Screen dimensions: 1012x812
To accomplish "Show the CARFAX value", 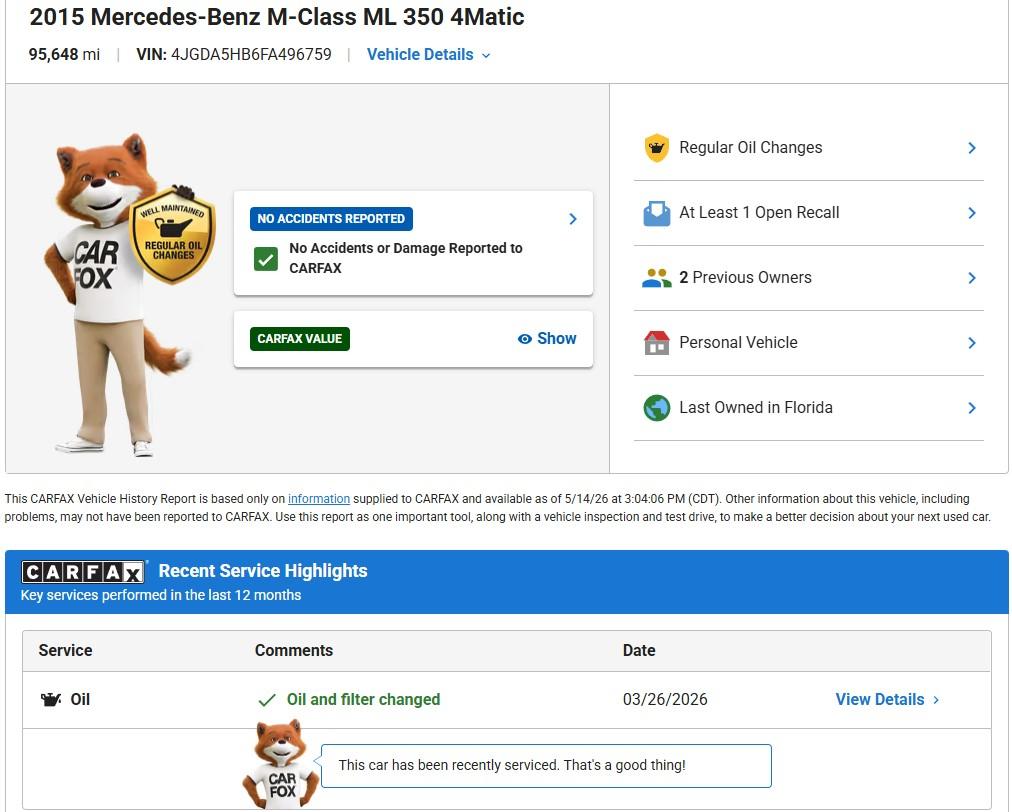I will coord(547,339).
